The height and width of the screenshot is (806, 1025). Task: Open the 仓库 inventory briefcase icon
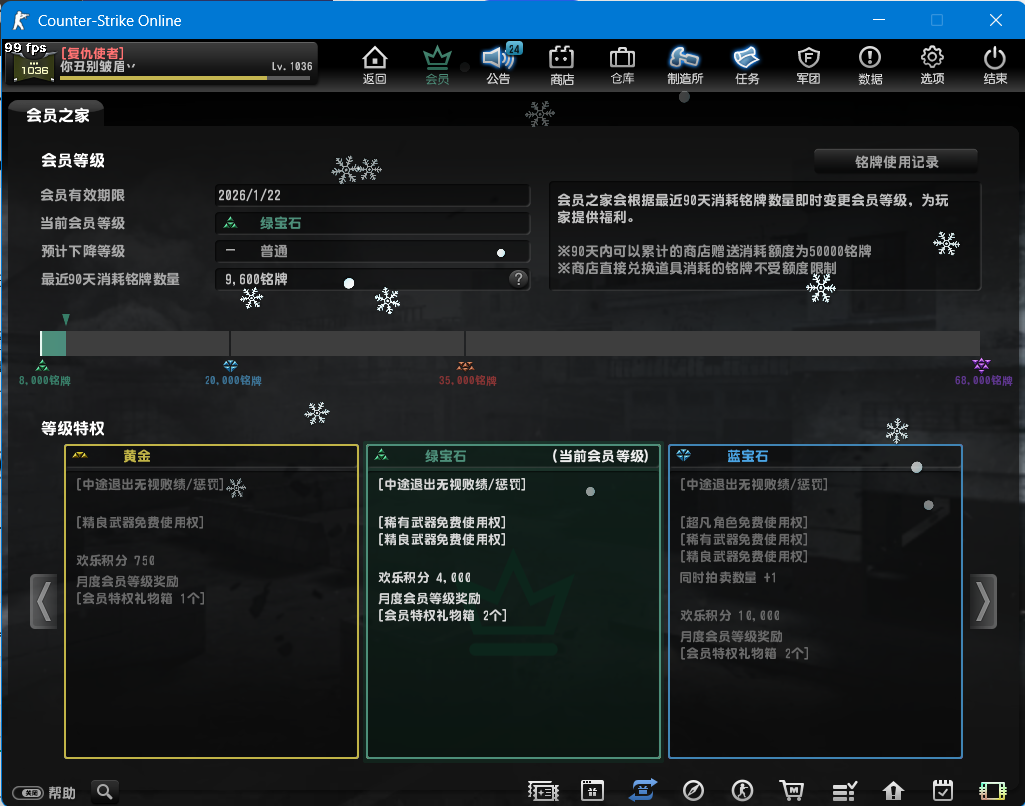(x=622, y=65)
